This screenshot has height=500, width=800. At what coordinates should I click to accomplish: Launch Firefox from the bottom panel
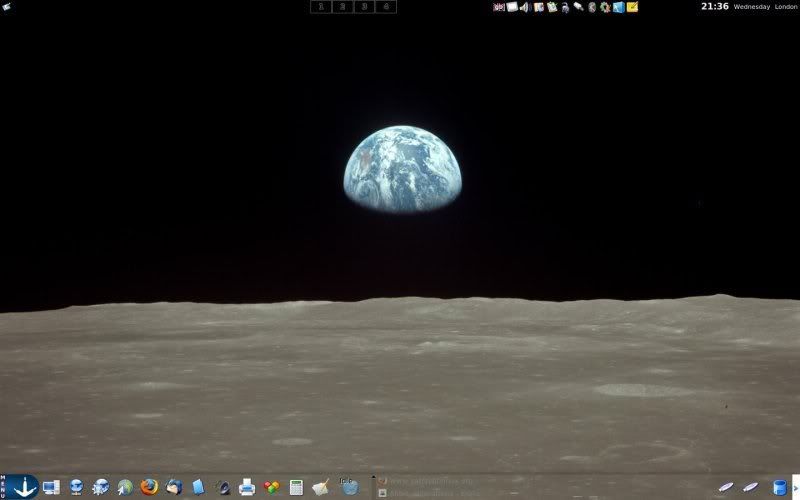pyautogui.click(x=149, y=487)
